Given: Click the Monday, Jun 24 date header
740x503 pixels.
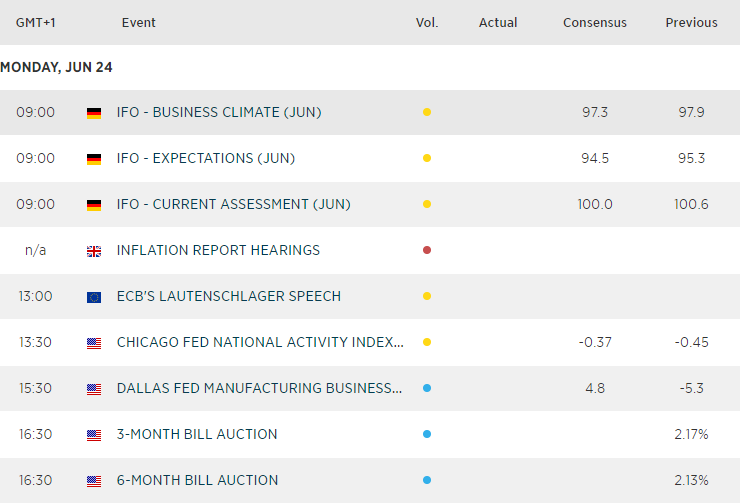Looking at the screenshot, I should [57, 67].
